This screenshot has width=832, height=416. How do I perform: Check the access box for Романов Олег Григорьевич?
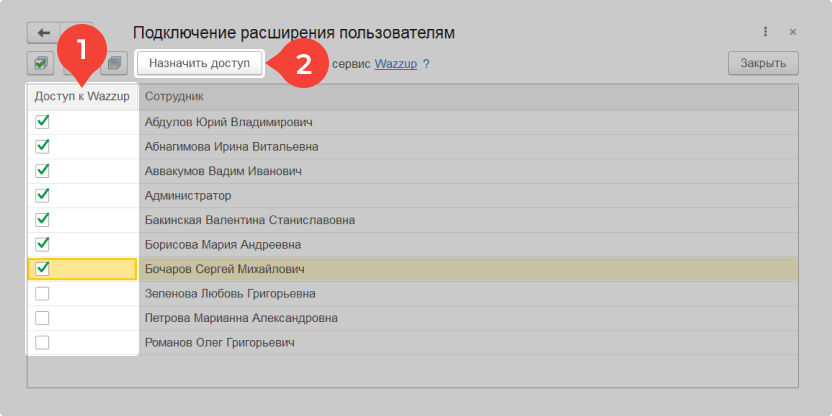coord(42,342)
